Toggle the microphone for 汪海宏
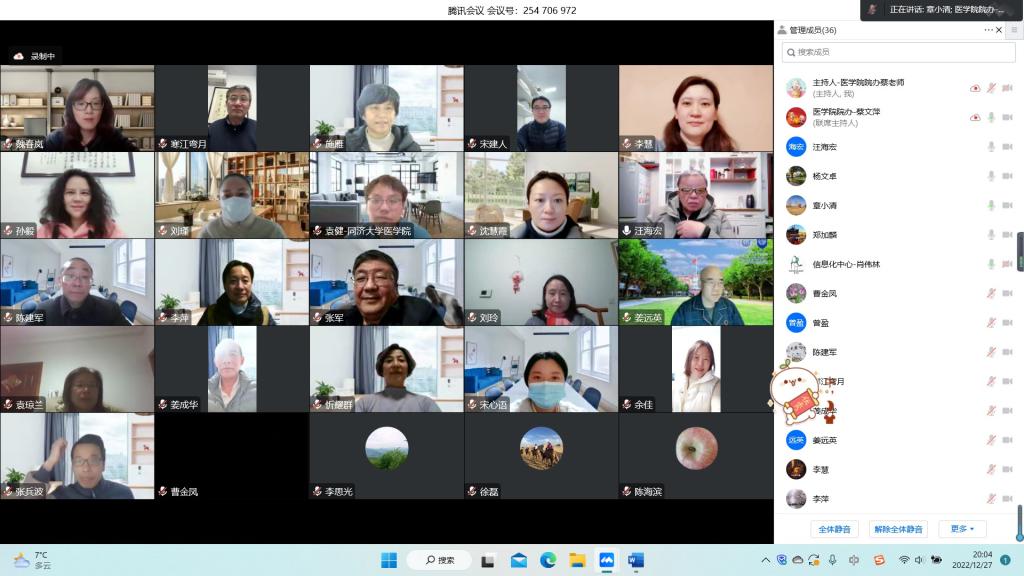Viewport: 1024px width, 576px height. click(x=991, y=147)
